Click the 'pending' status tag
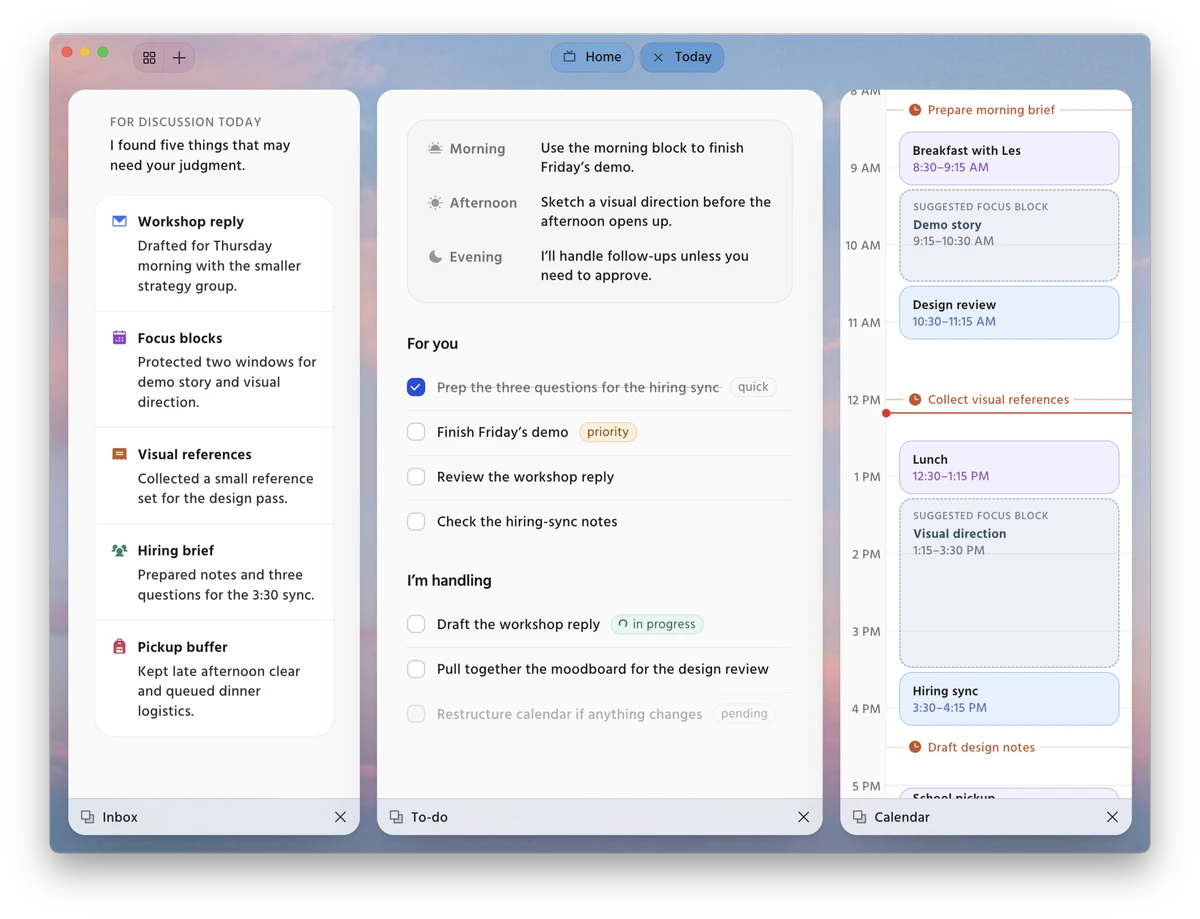 tap(744, 714)
